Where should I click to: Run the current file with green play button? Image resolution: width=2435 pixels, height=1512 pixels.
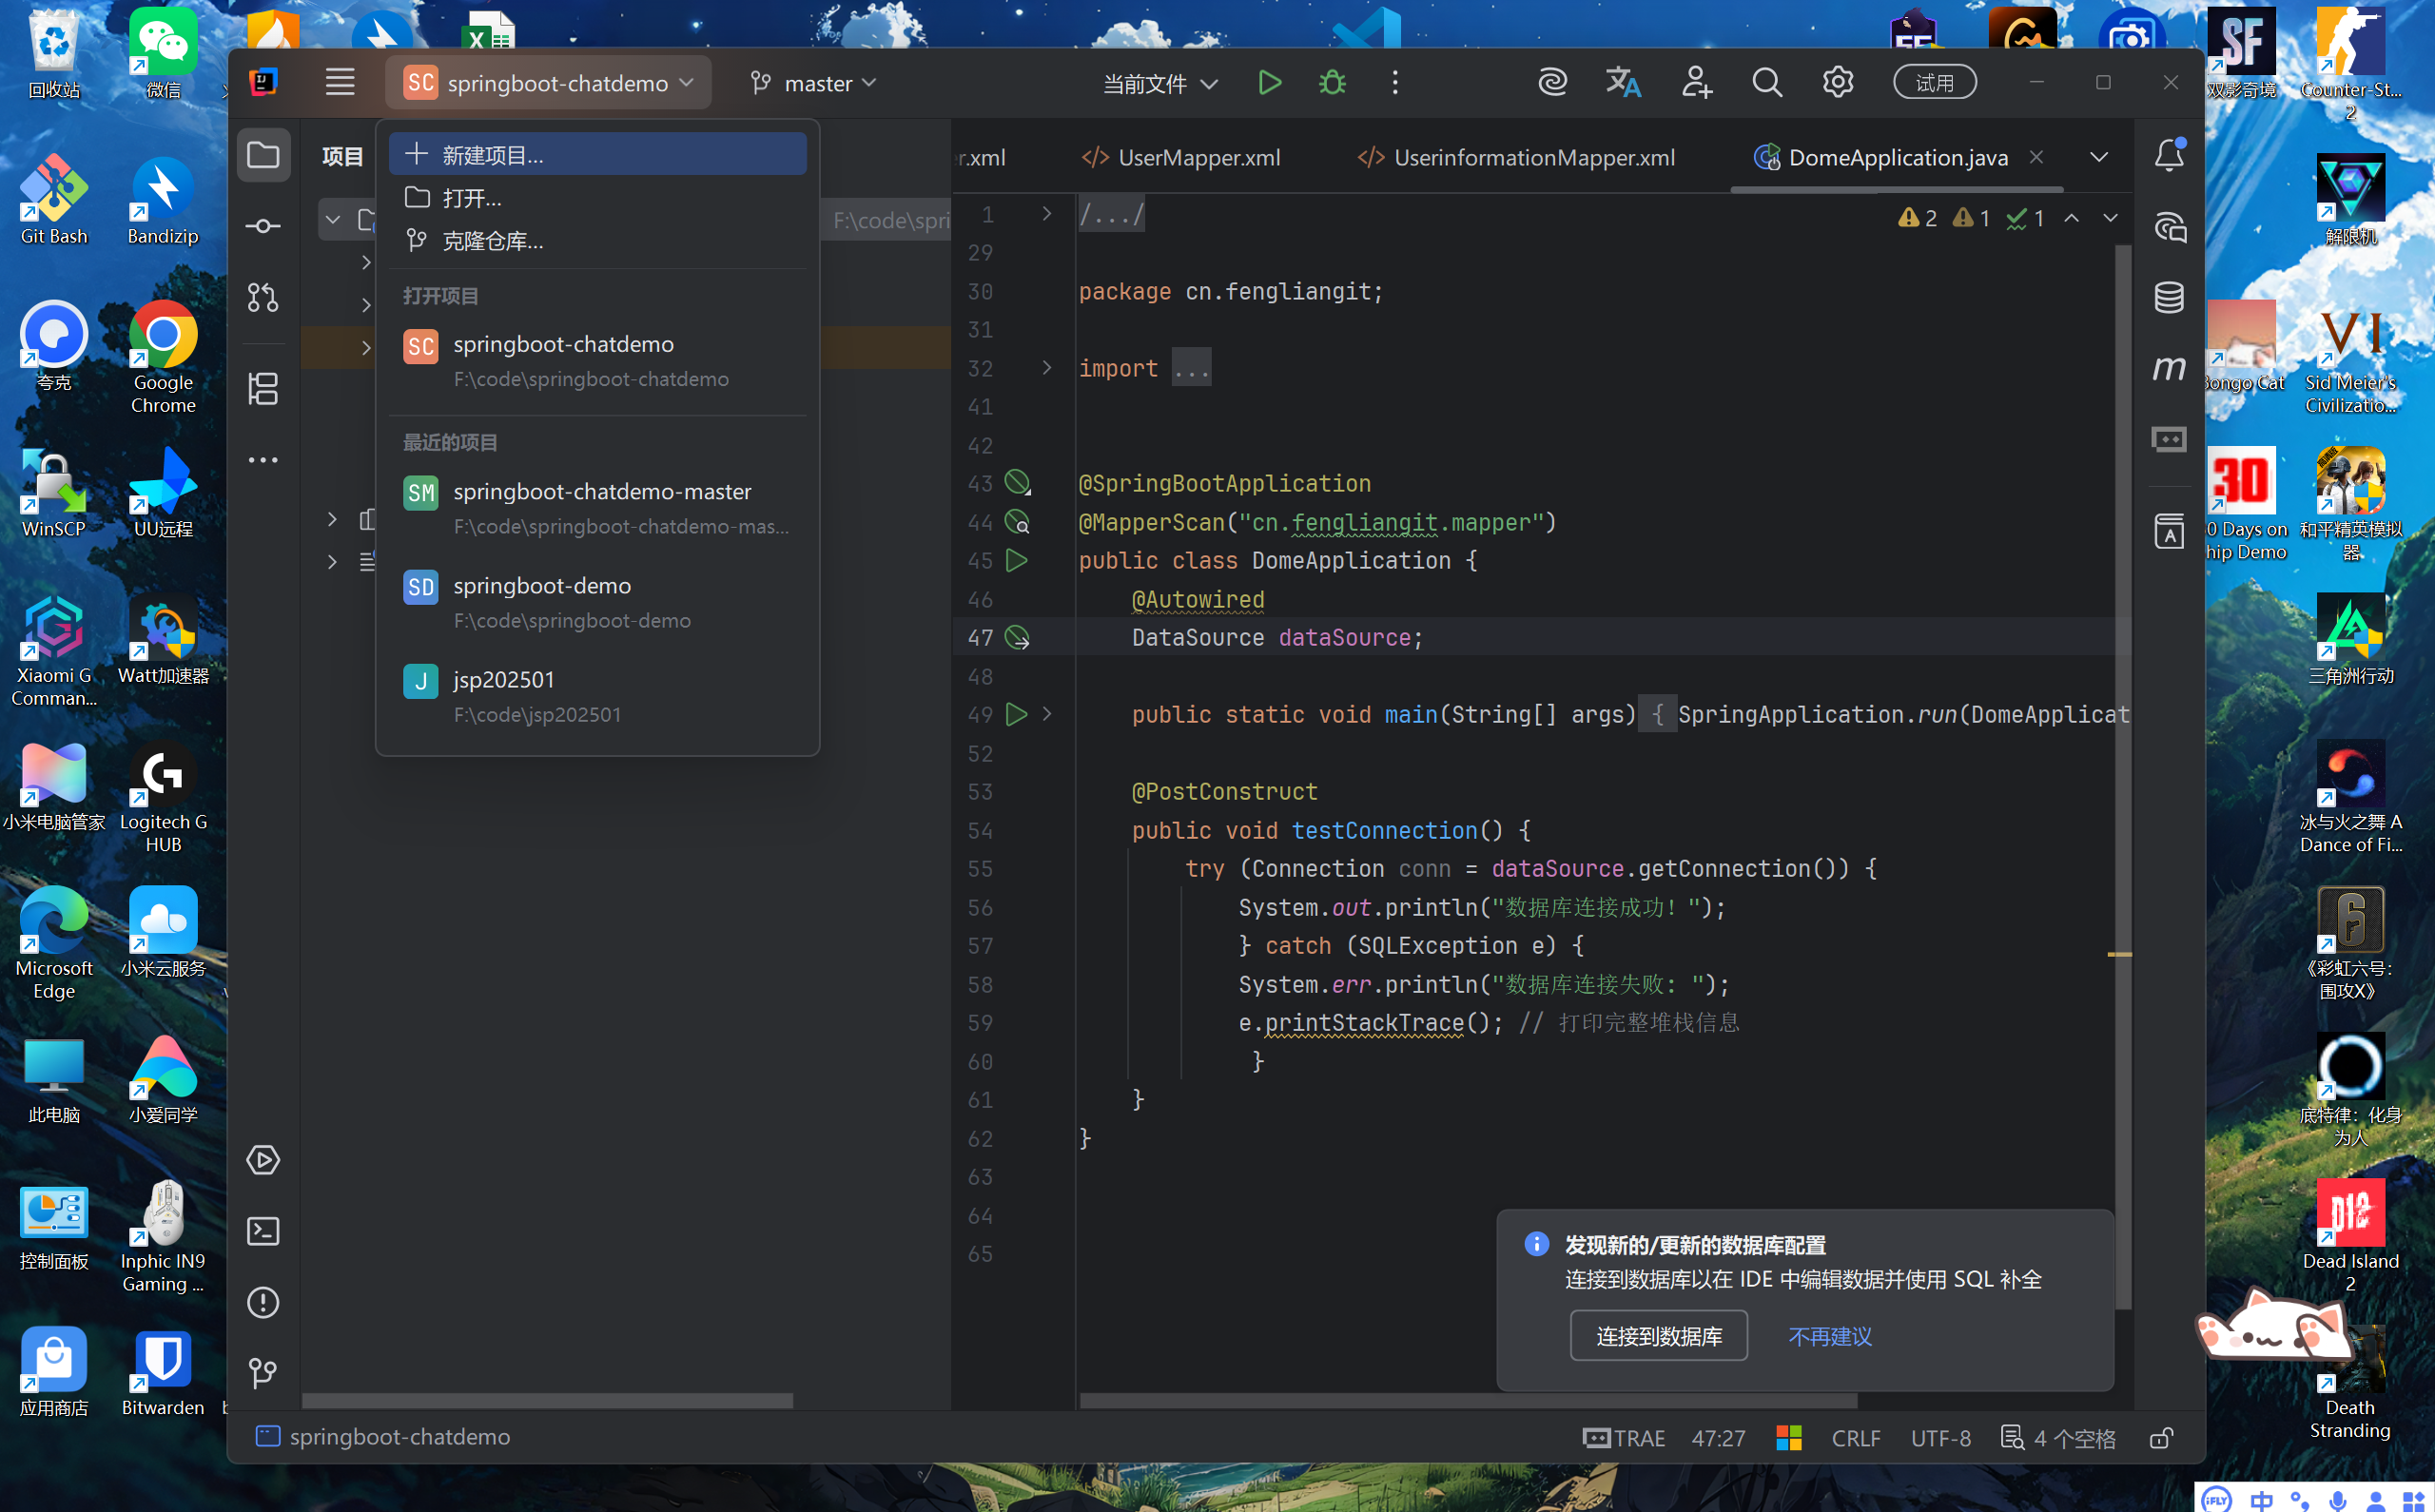coord(1269,83)
